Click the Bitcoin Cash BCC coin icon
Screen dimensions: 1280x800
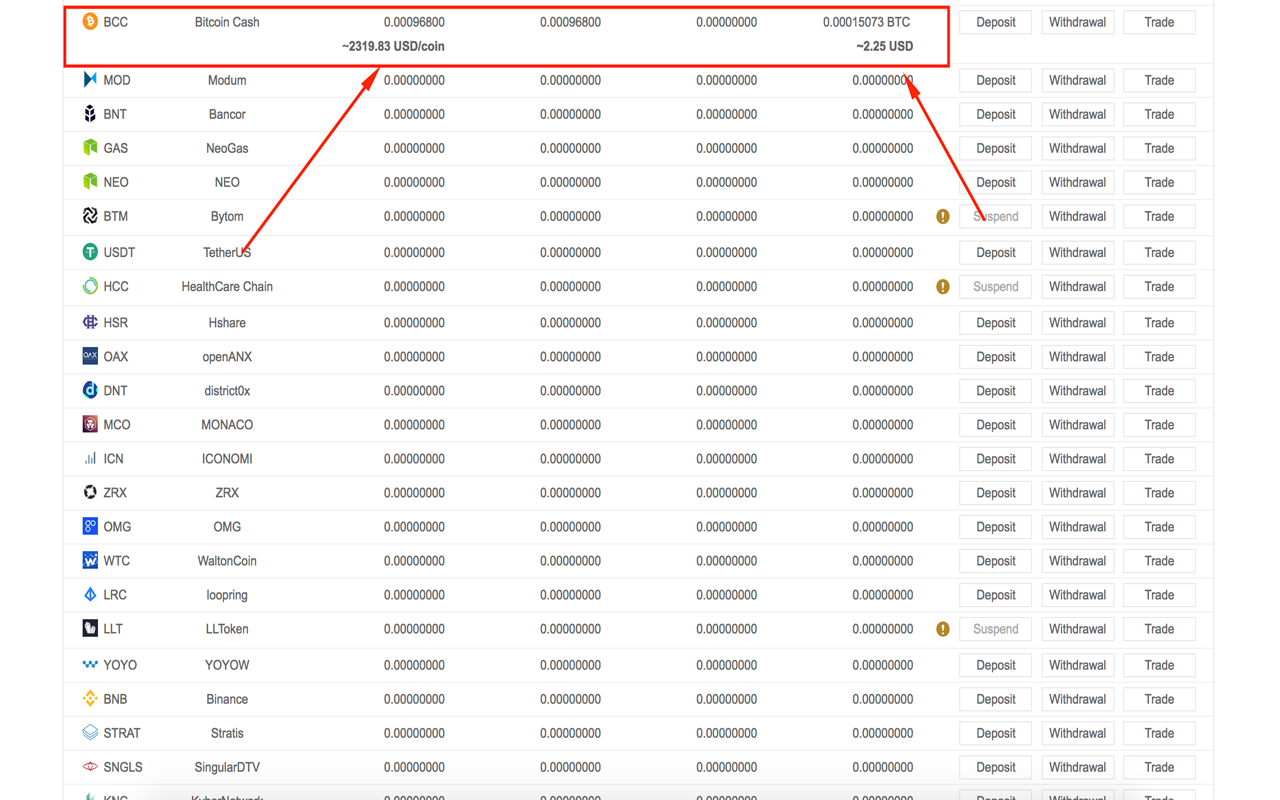90,21
